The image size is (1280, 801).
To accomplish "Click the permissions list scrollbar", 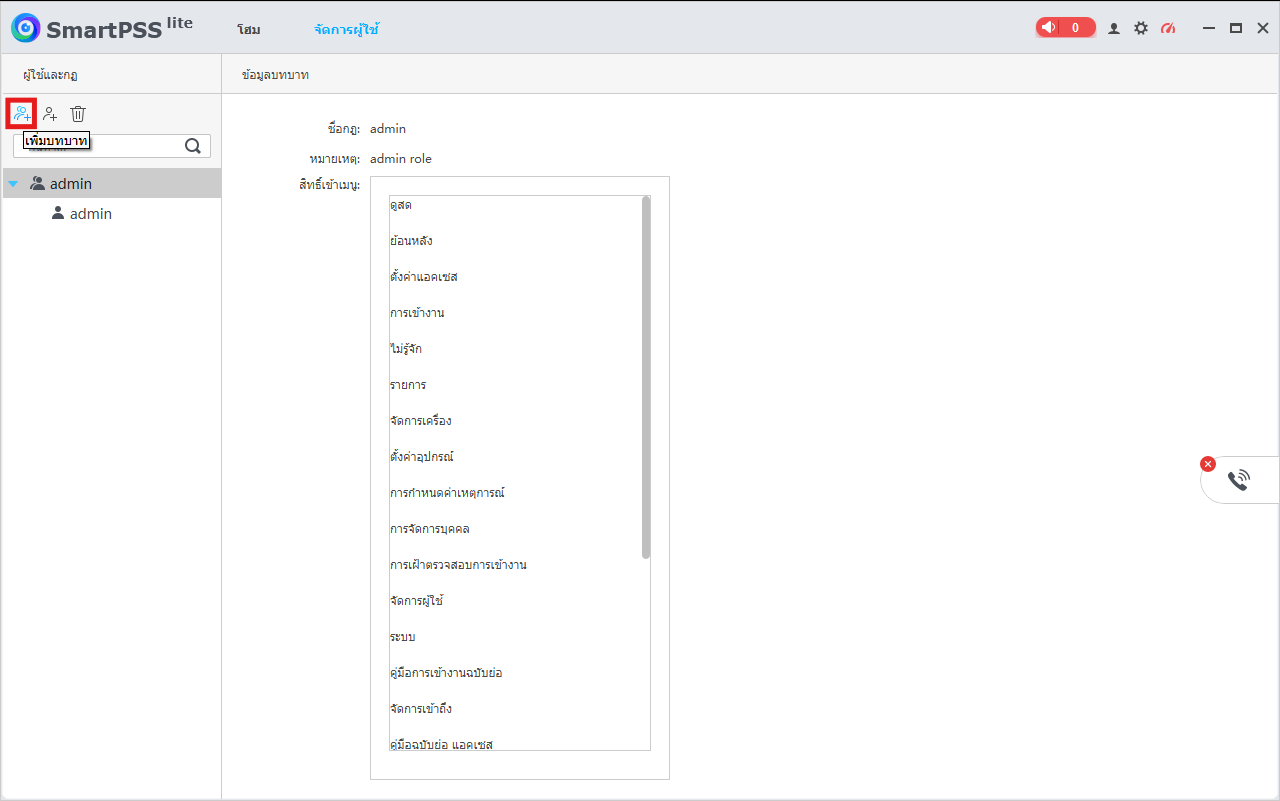I will [646, 377].
